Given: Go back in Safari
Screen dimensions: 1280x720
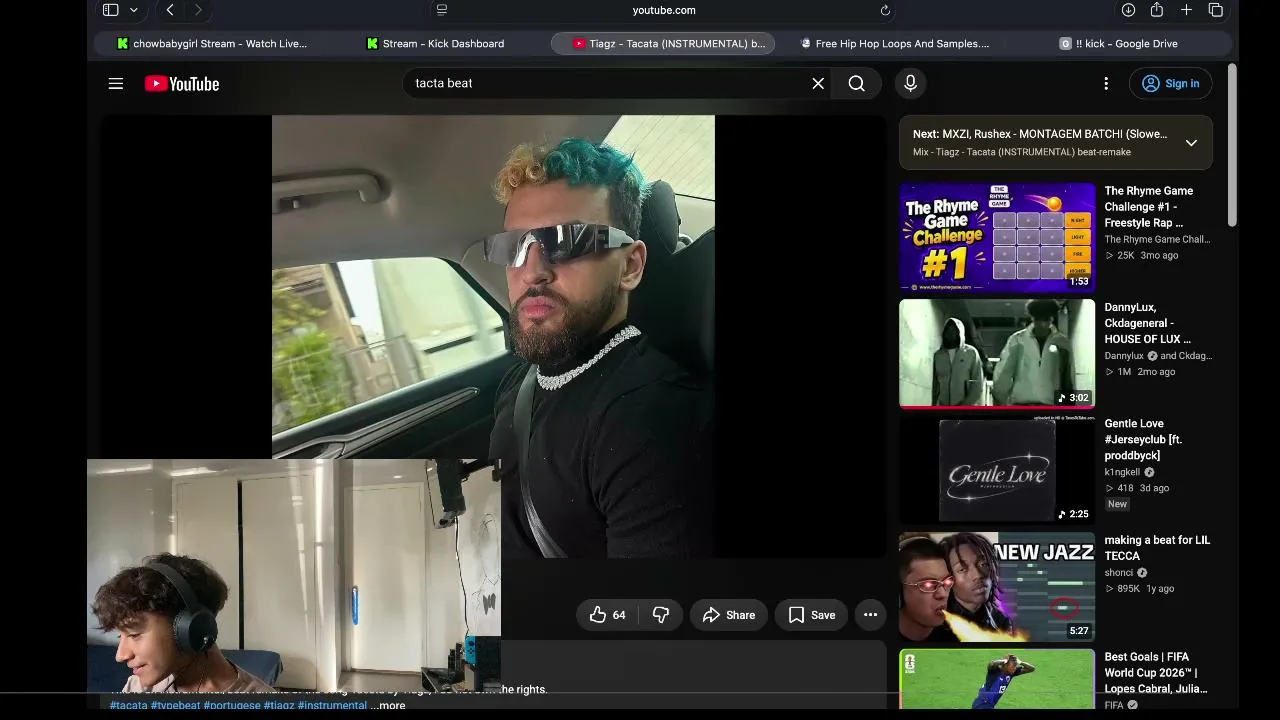Looking at the screenshot, I should pyautogui.click(x=170, y=10).
